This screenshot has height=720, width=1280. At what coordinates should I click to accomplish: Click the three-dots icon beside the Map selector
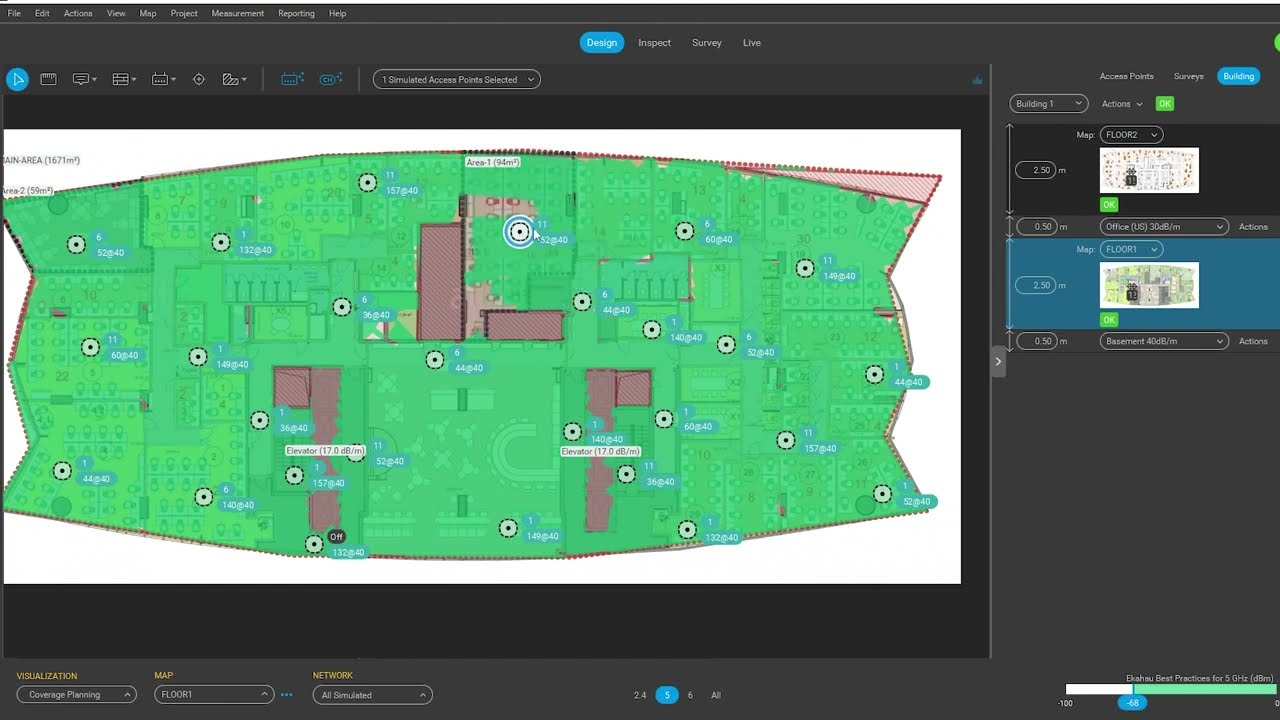click(x=286, y=695)
